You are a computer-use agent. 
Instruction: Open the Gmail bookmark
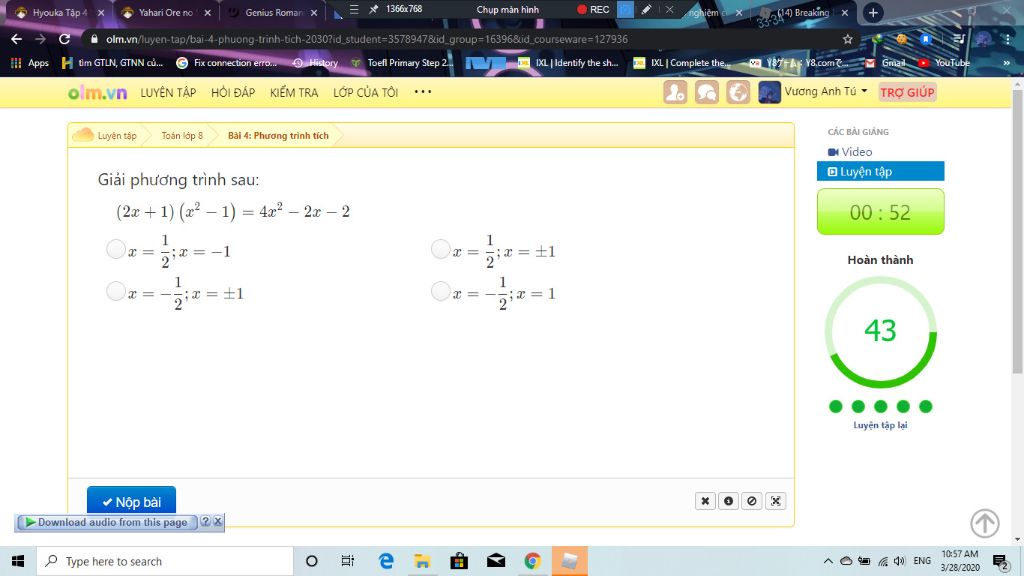tap(886, 63)
